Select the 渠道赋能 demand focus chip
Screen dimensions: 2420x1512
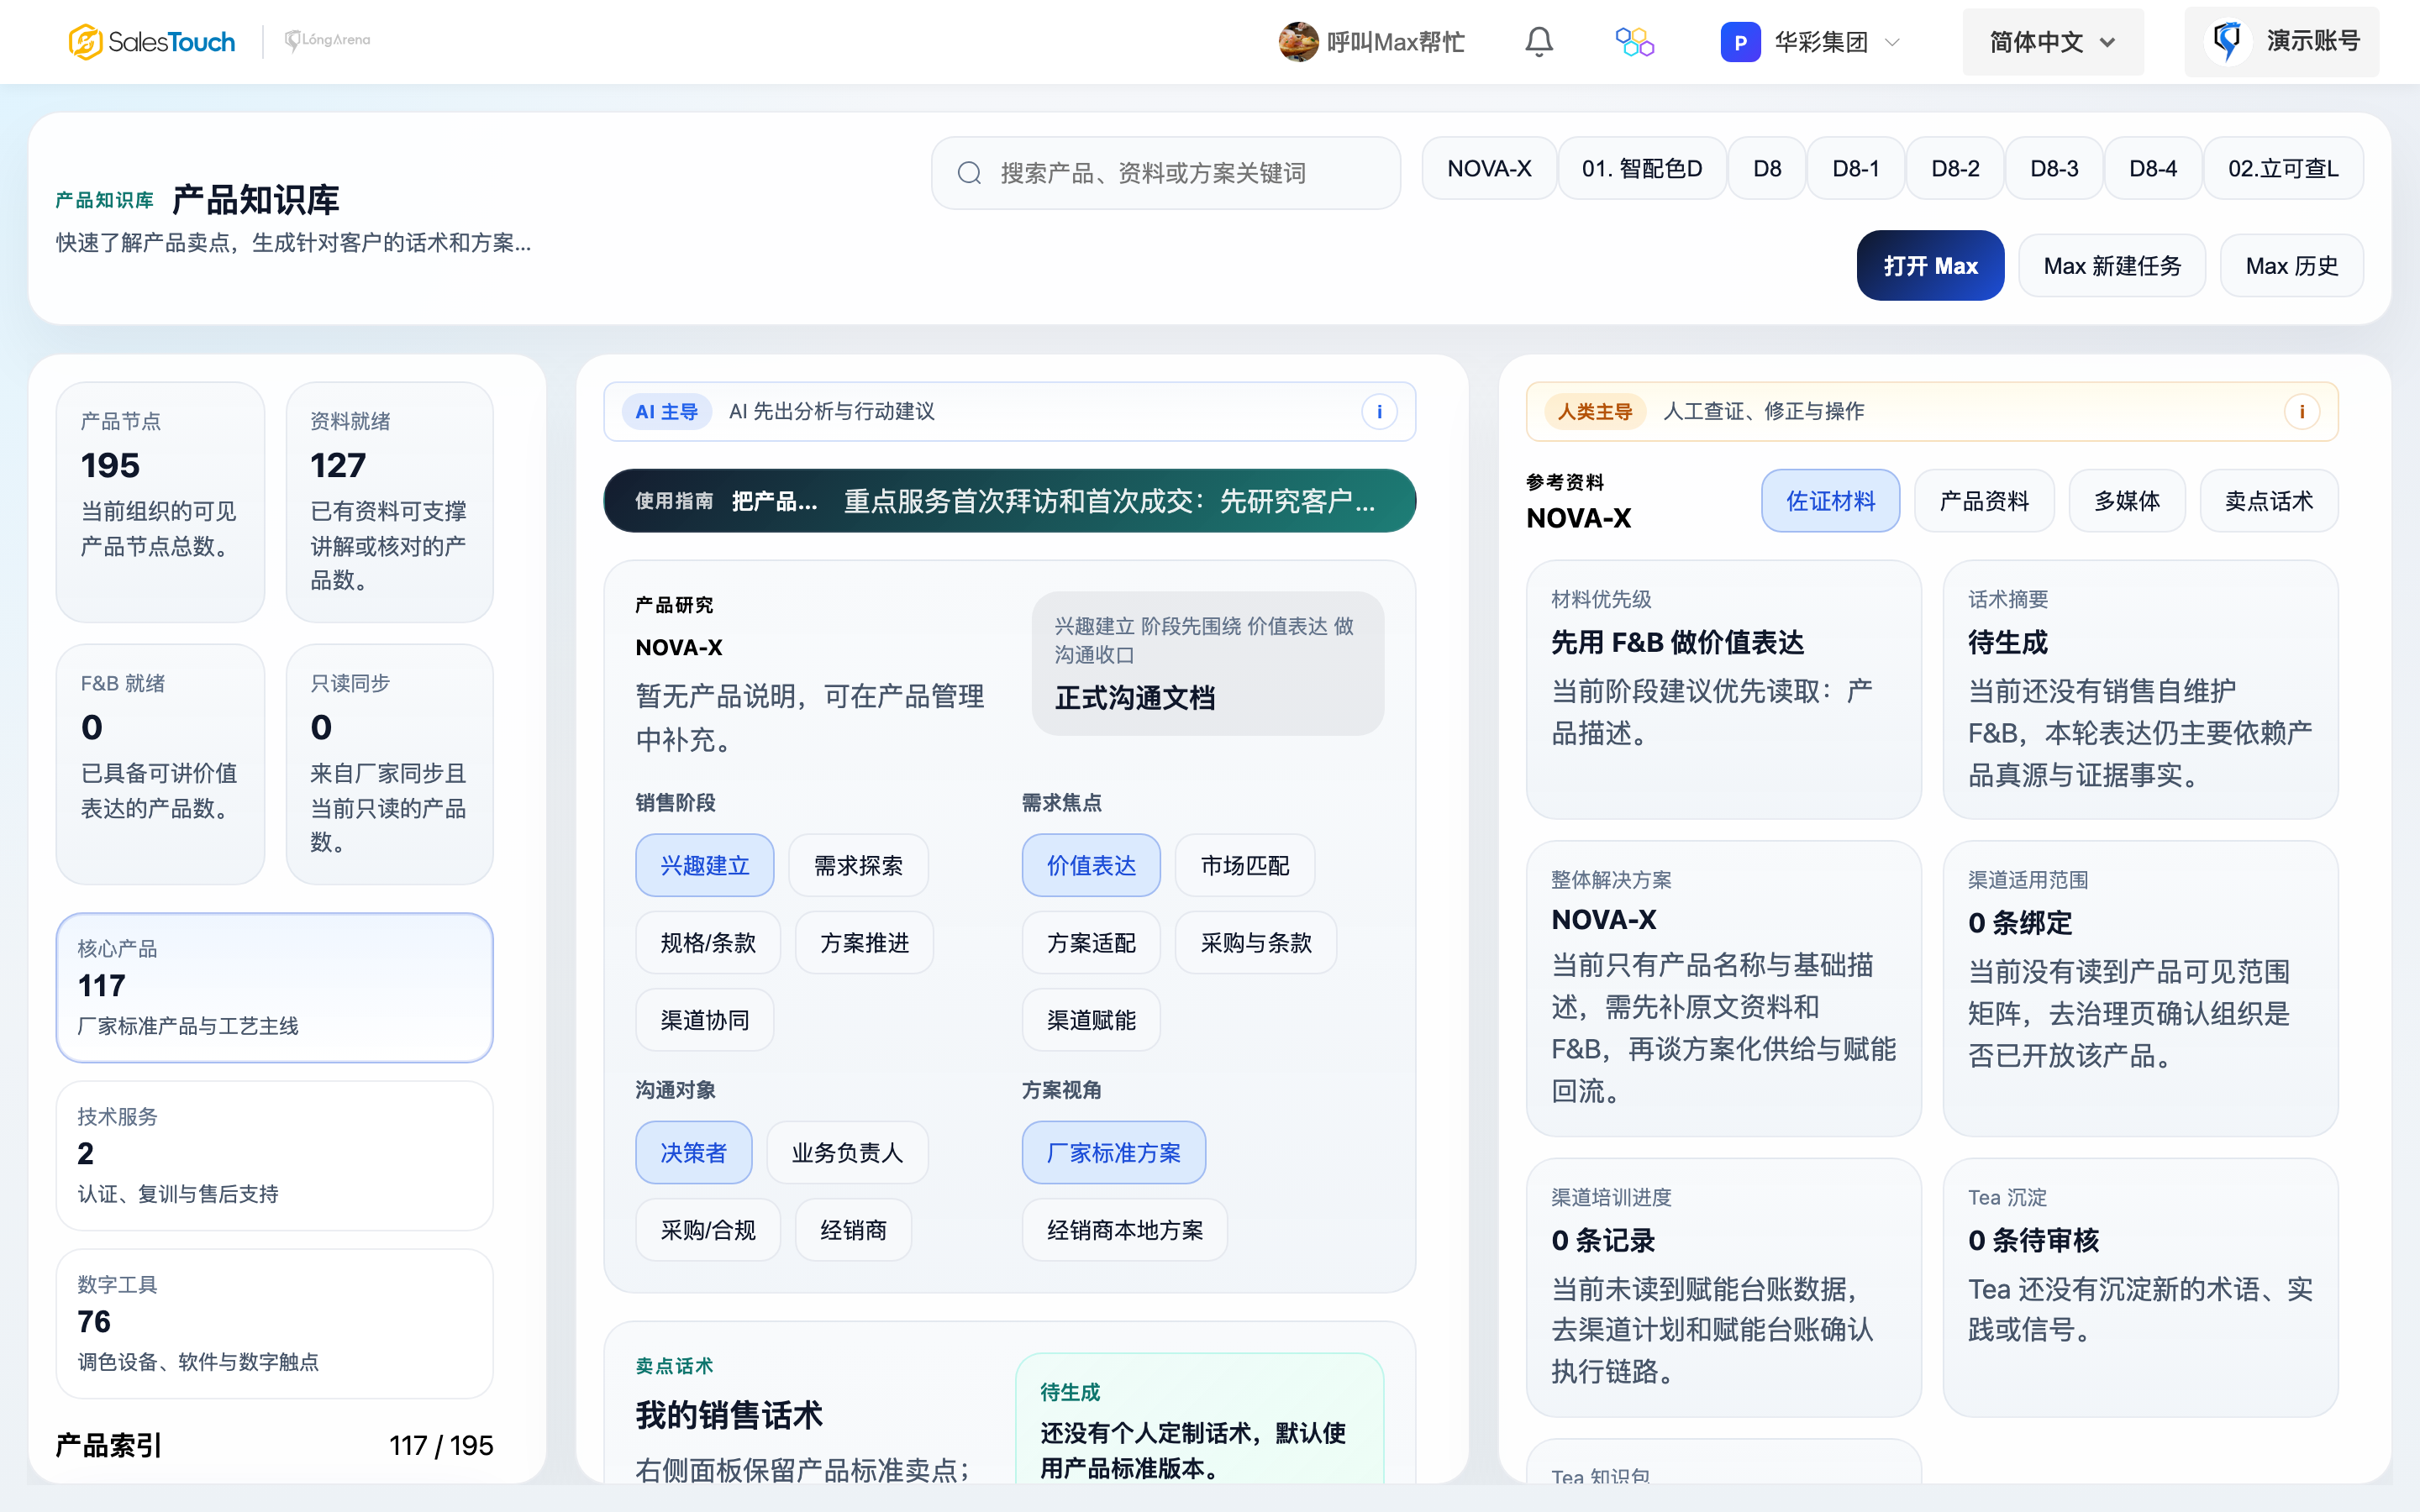1090,1019
